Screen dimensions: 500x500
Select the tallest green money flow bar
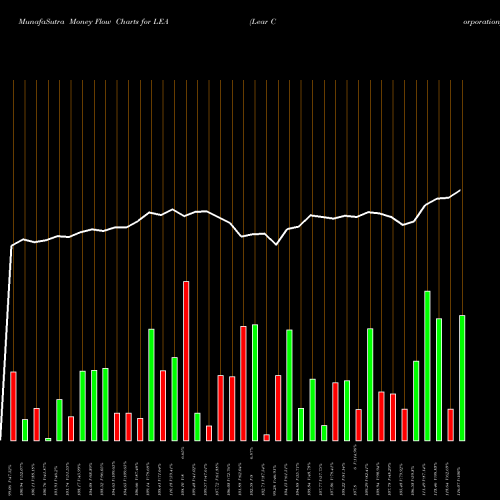click(427, 366)
